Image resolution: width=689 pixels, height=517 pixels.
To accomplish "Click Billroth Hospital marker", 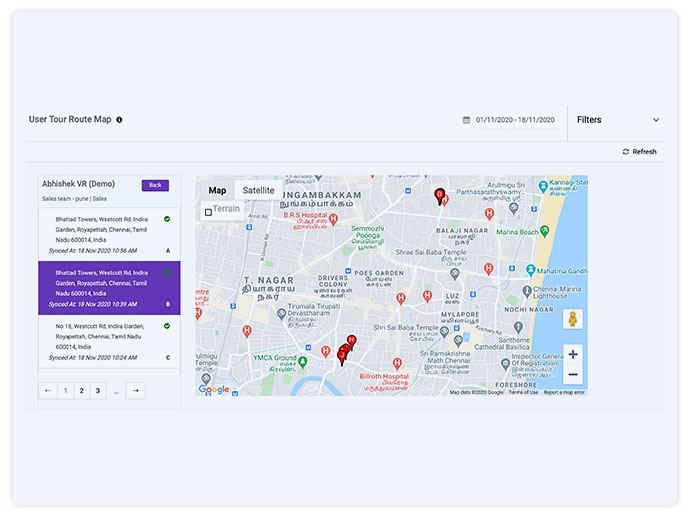I will coord(397,364).
